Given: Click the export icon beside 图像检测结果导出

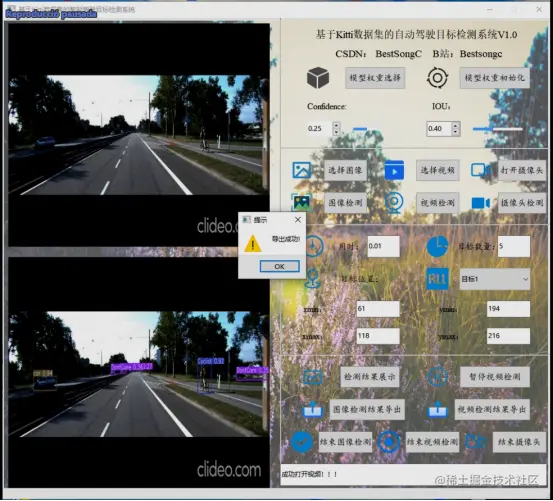Looking at the screenshot, I should (x=312, y=409).
